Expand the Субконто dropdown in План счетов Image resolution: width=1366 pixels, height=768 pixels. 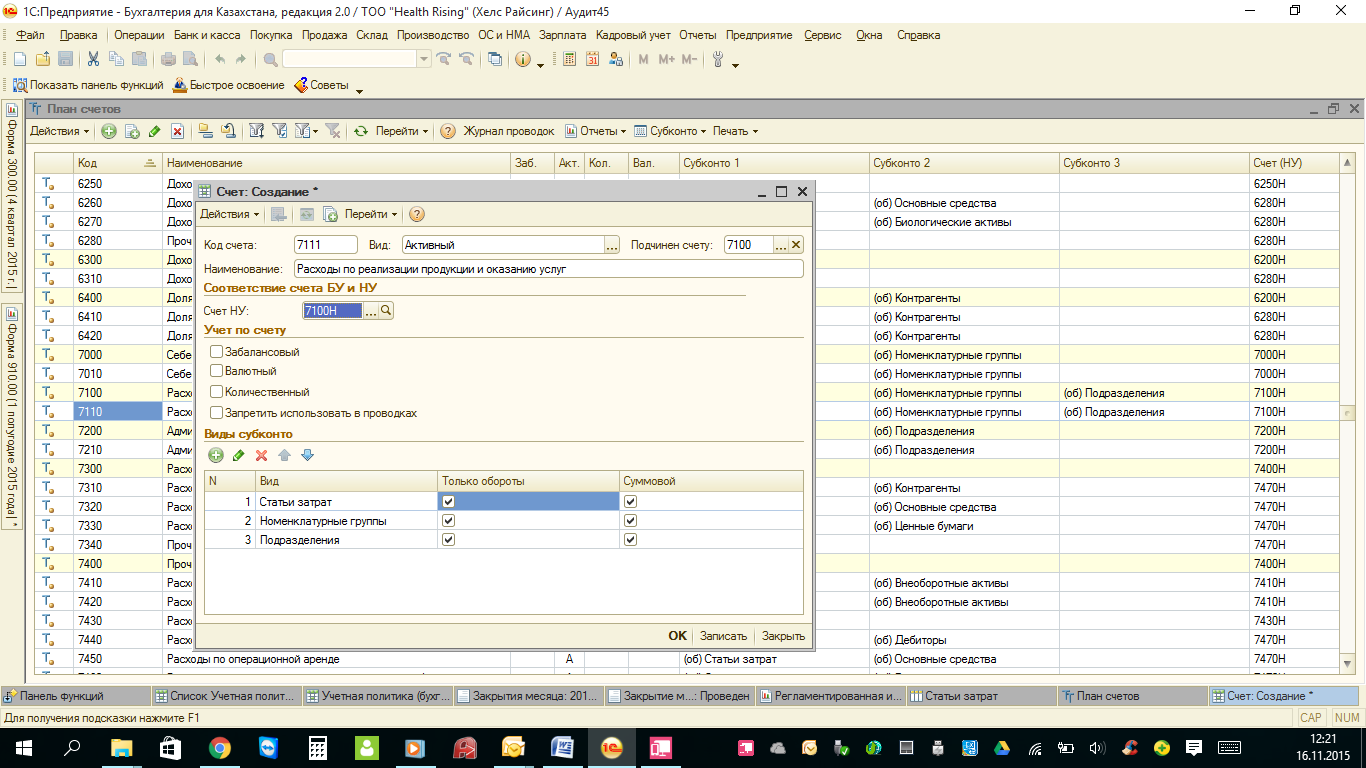point(671,131)
